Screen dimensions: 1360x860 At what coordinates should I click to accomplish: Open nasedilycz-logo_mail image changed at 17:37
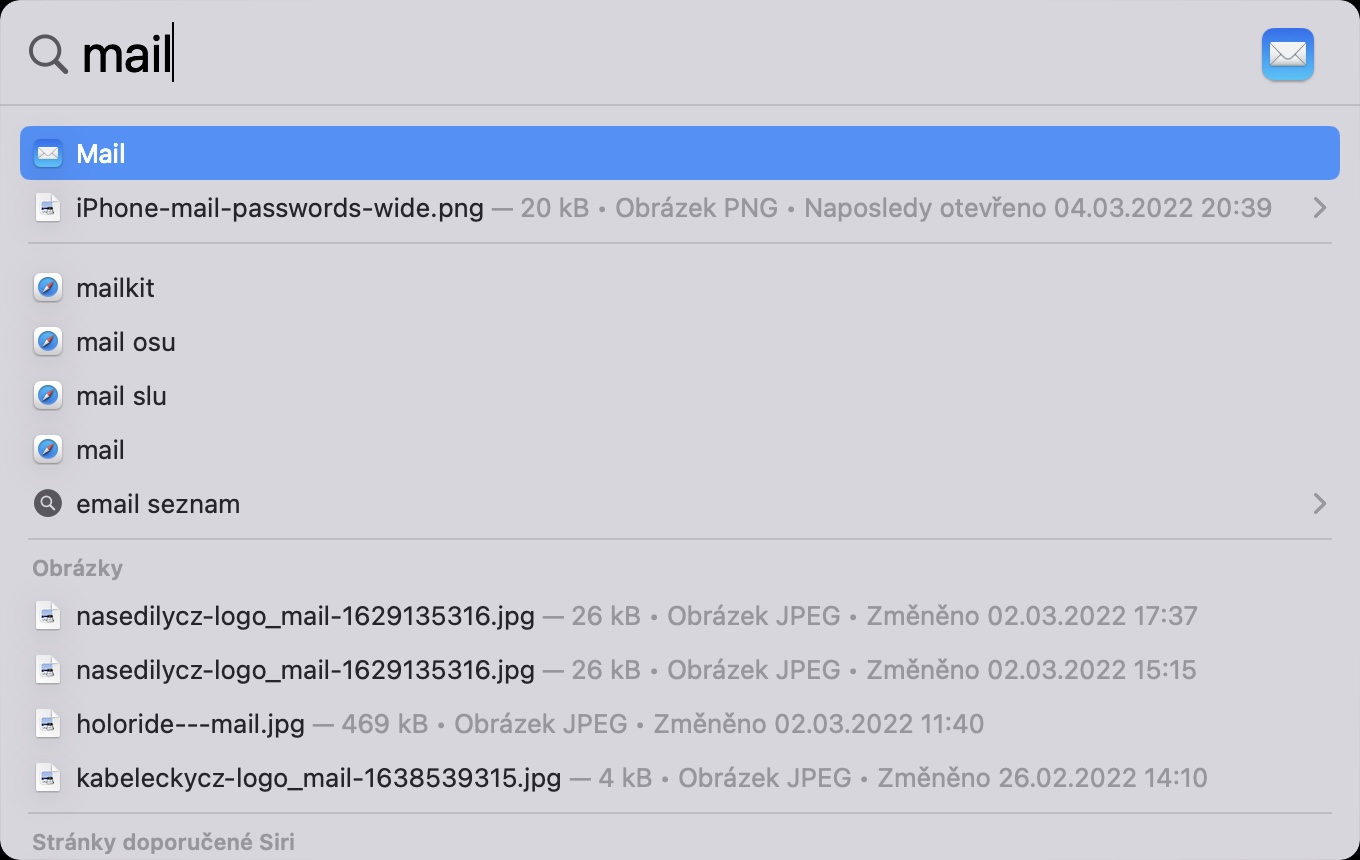[305, 616]
